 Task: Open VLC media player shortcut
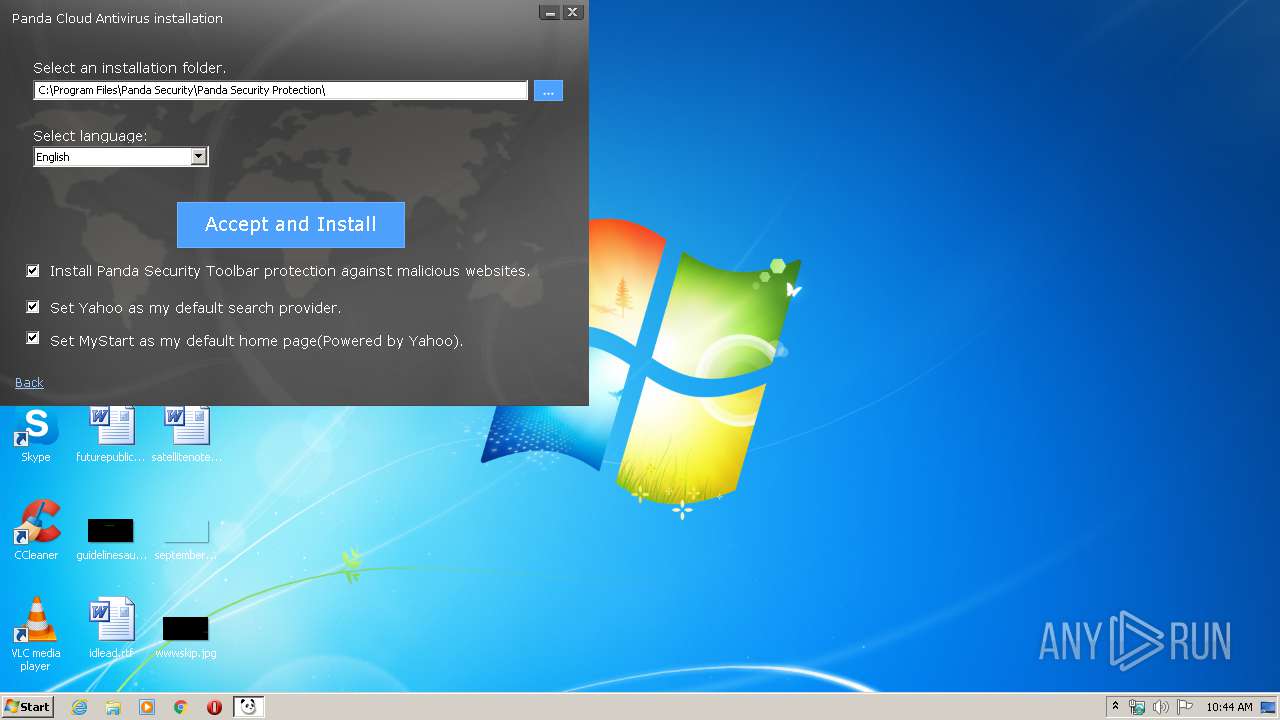(36, 632)
